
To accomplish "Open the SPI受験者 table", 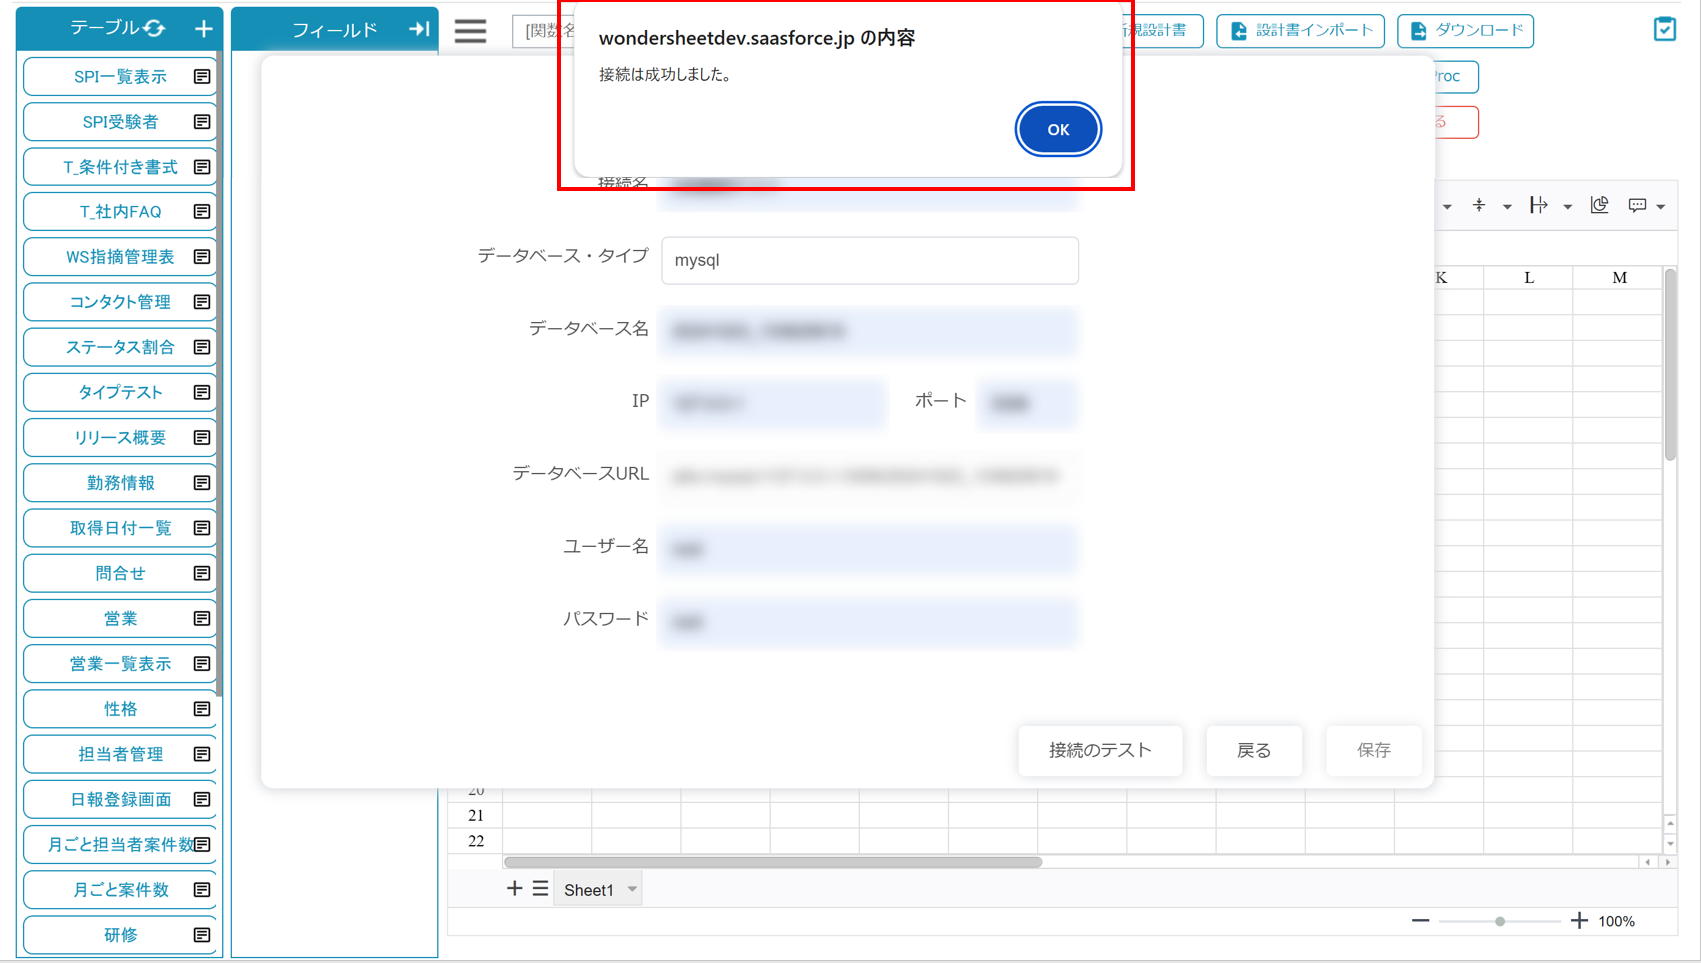I will (x=120, y=122).
